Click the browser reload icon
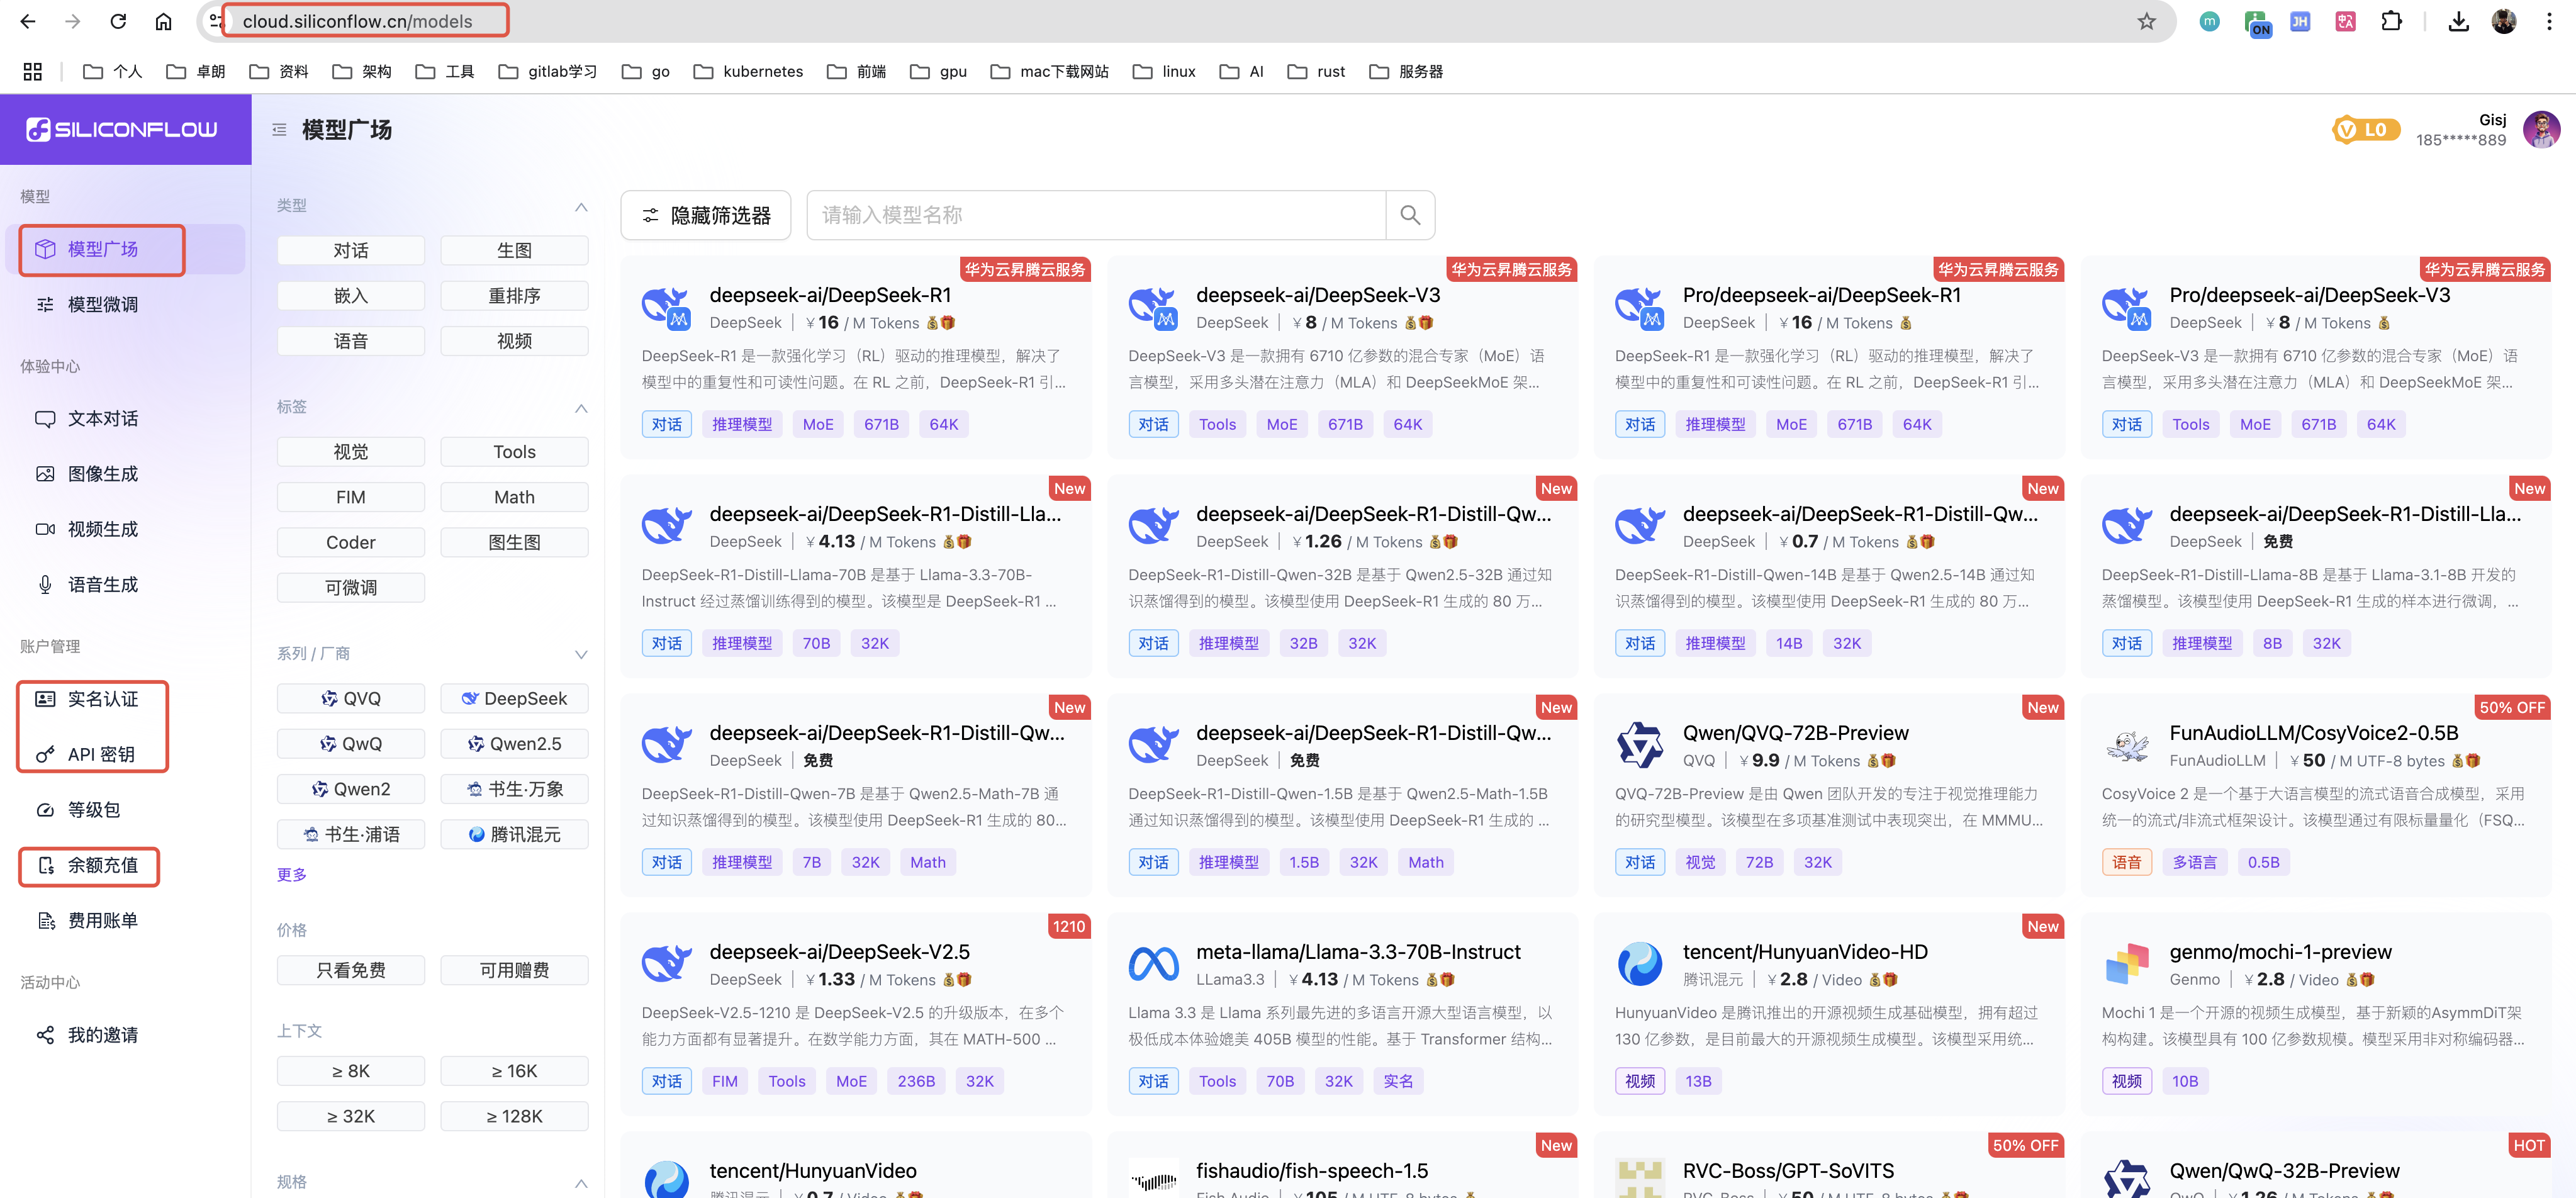Screen dimensions: 2576x1198 (x=118, y=21)
